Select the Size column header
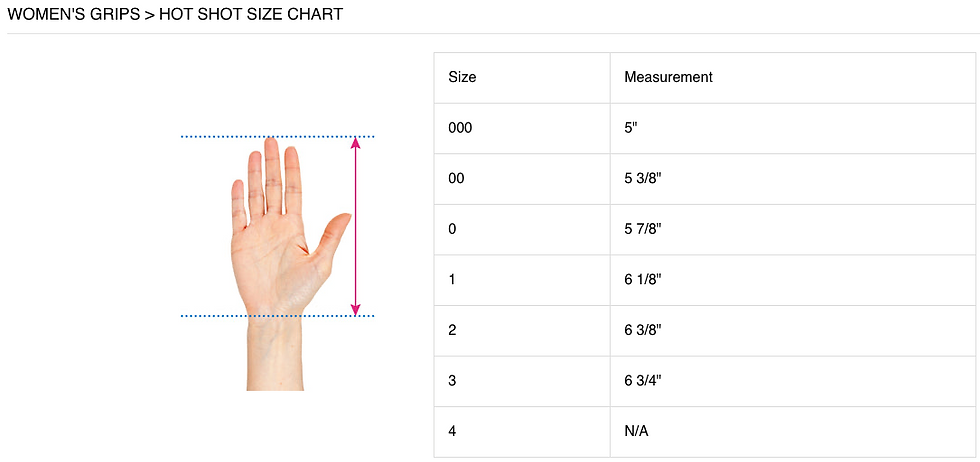This screenshot has width=980, height=462. click(x=462, y=77)
